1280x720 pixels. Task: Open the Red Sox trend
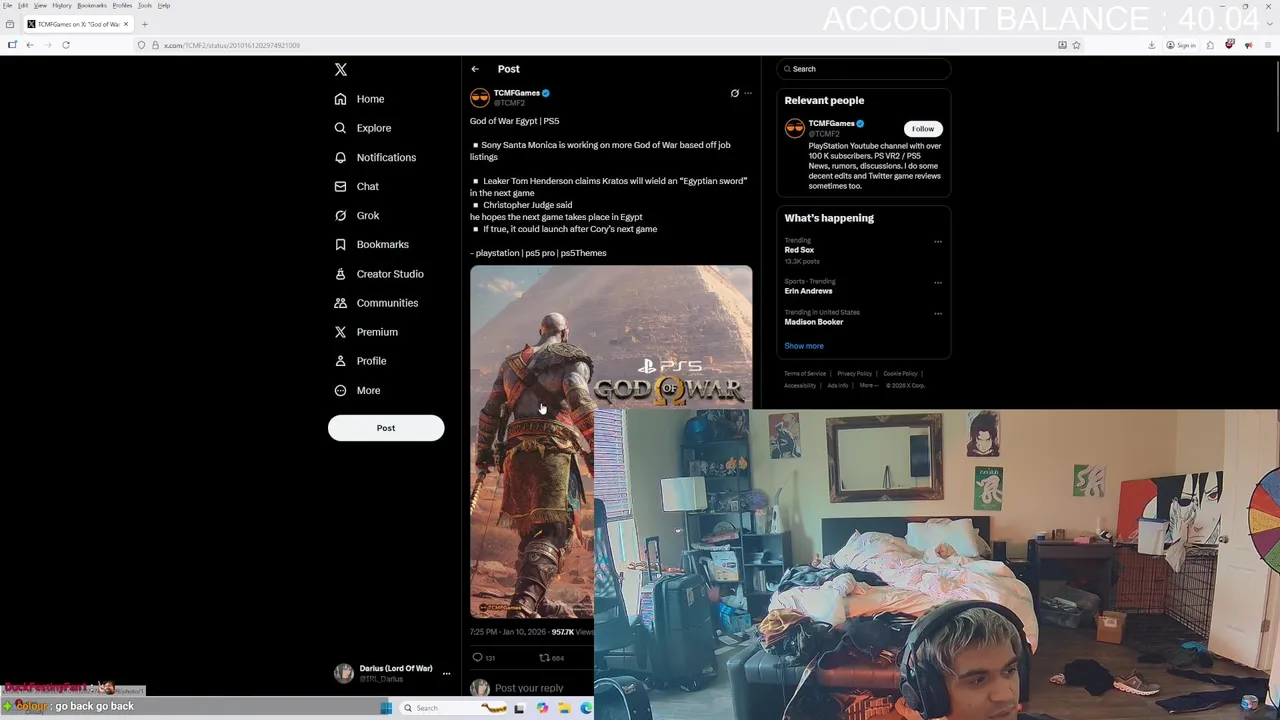pos(799,250)
